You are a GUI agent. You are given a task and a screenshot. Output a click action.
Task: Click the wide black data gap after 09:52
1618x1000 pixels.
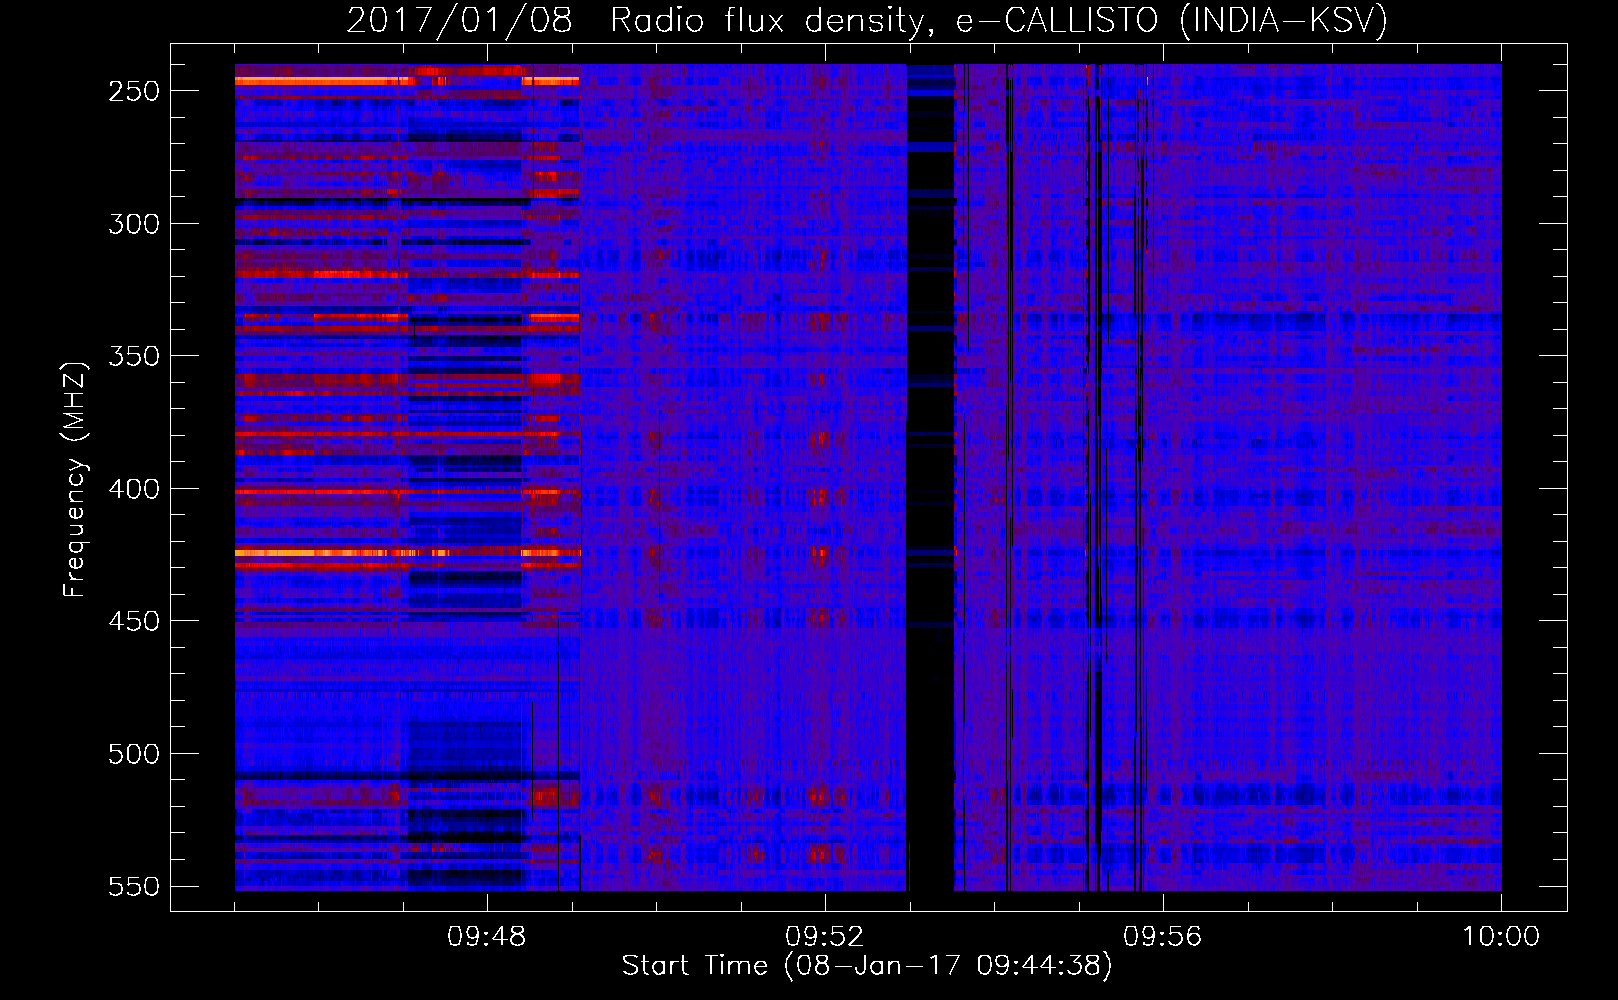pos(930,478)
